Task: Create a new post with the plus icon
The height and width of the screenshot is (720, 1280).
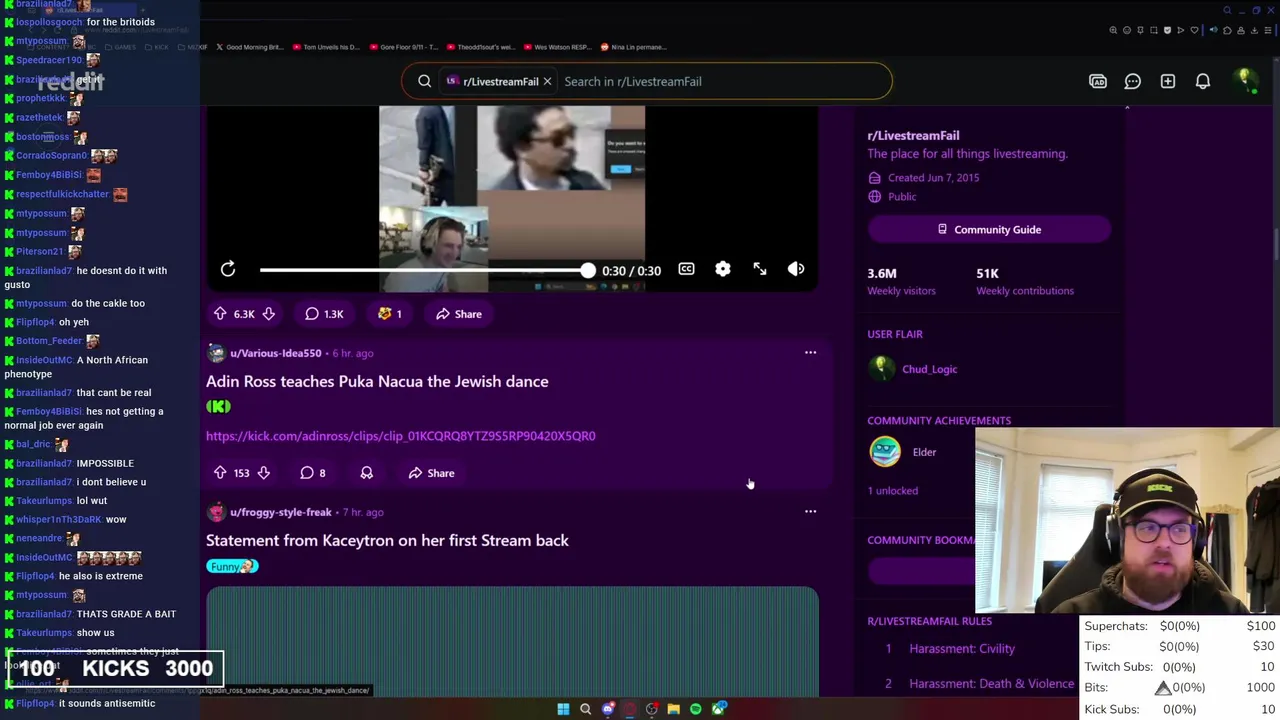Action: [x=1168, y=81]
